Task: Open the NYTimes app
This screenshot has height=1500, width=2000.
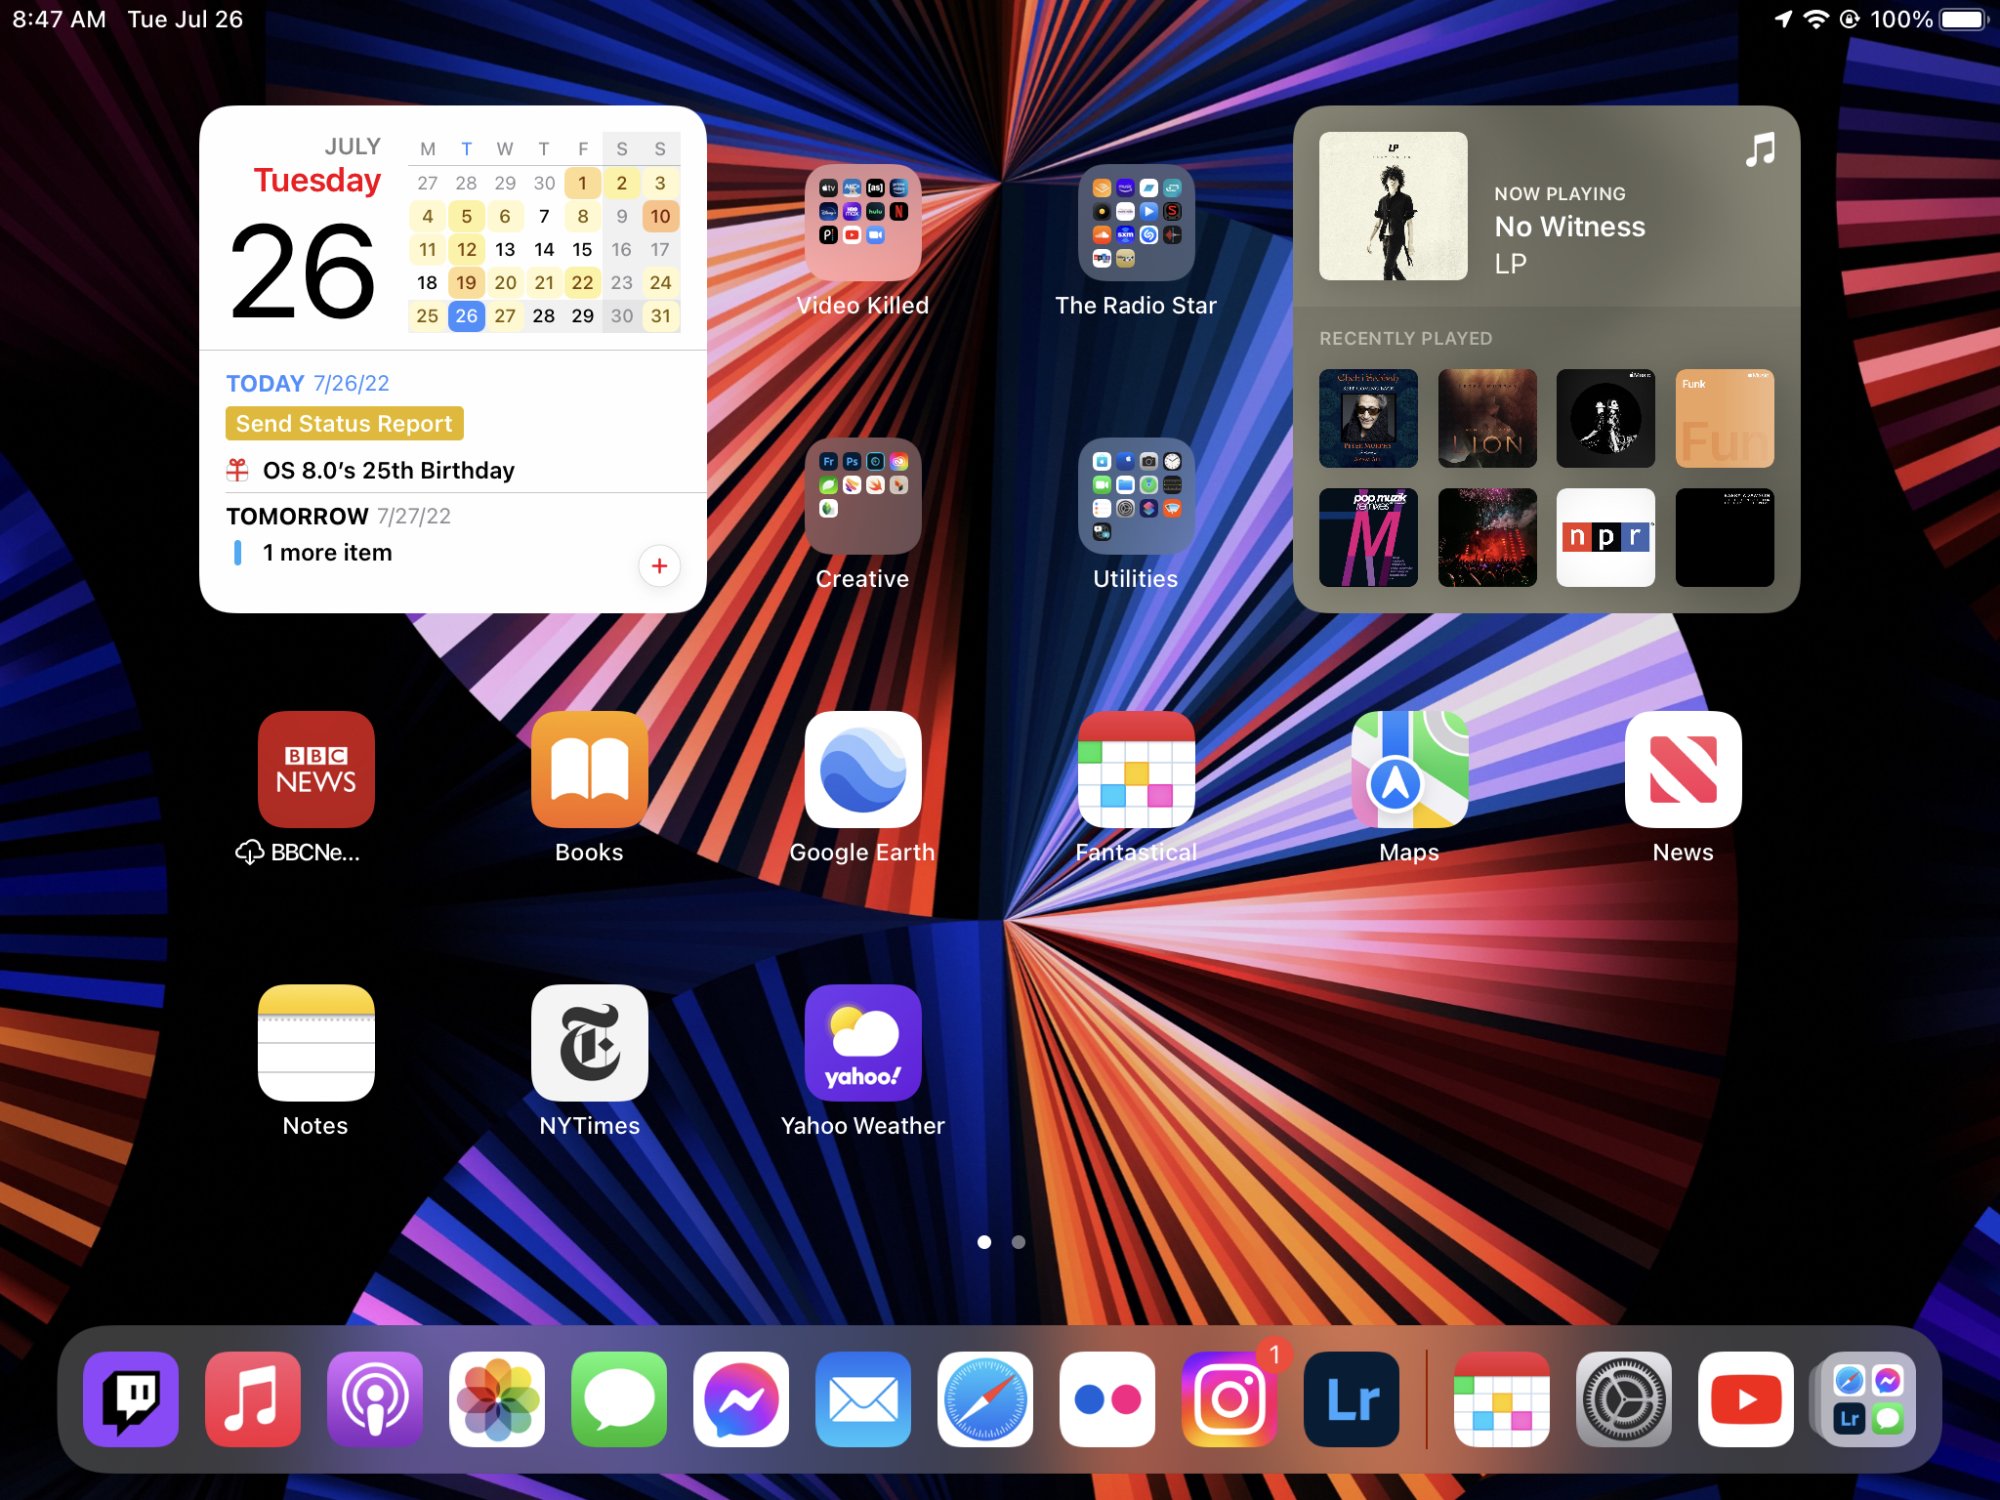Action: coord(589,1043)
